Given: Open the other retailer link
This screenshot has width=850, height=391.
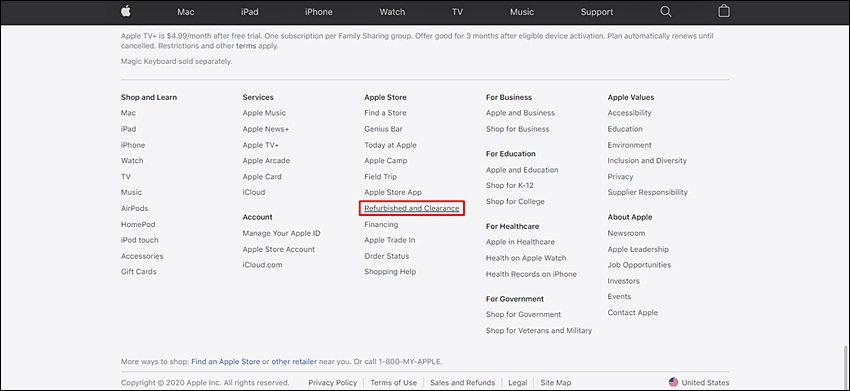Looking at the screenshot, I should [x=293, y=361].
